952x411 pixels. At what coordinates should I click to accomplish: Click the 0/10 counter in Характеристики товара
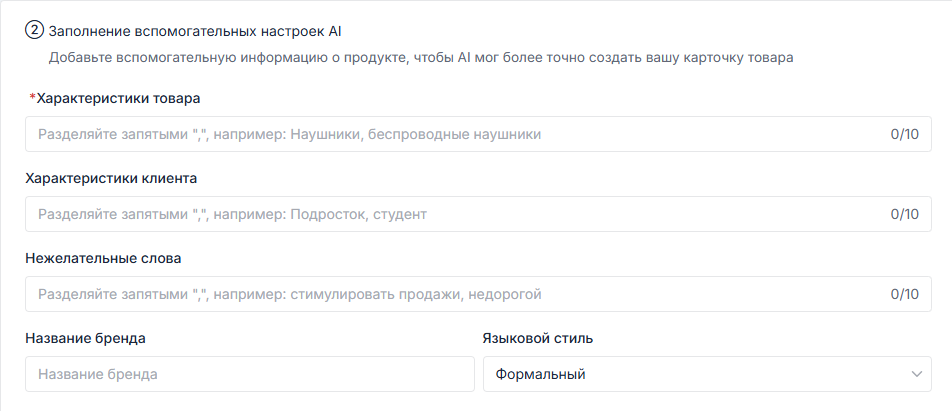click(905, 134)
